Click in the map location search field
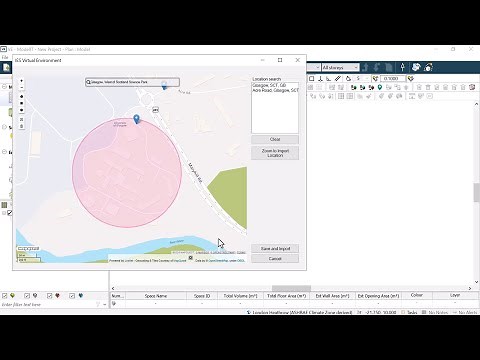 tap(132, 82)
